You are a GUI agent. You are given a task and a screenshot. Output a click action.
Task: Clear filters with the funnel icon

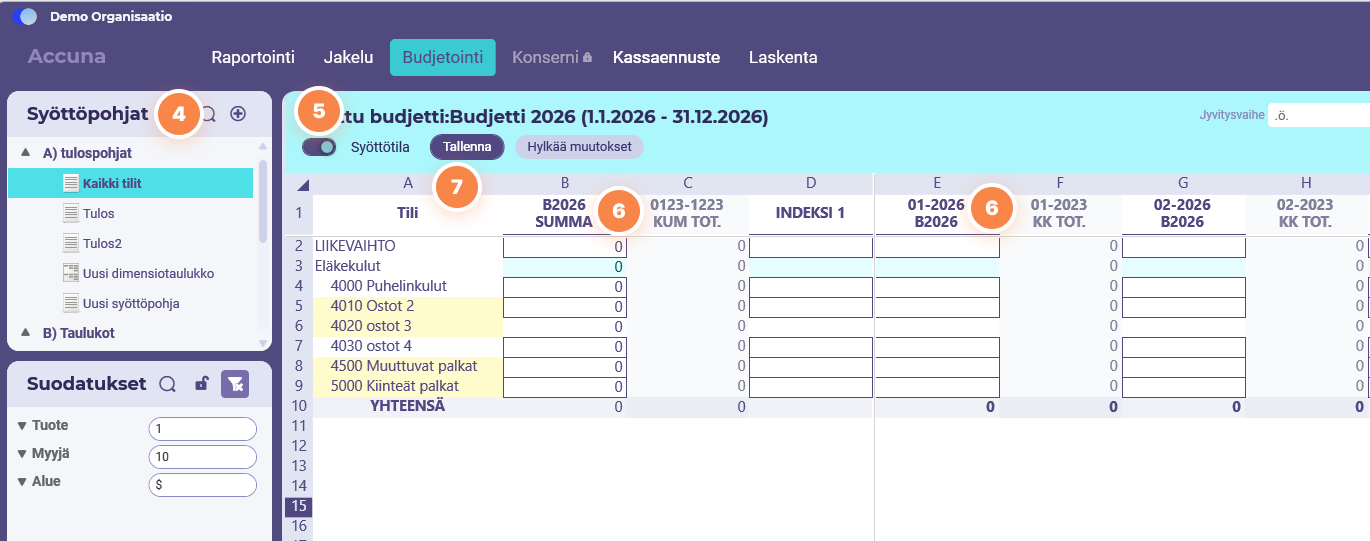[235, 384]
